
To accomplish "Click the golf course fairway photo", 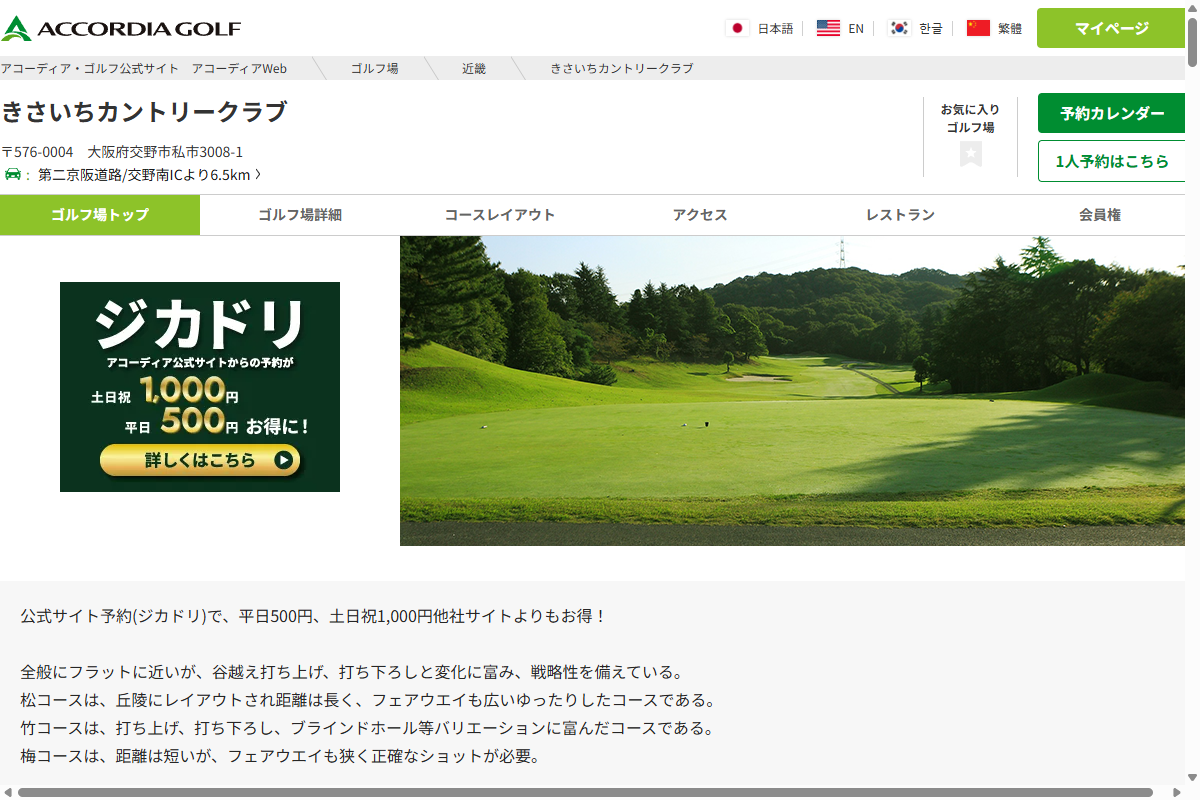I will pos(793,391).
